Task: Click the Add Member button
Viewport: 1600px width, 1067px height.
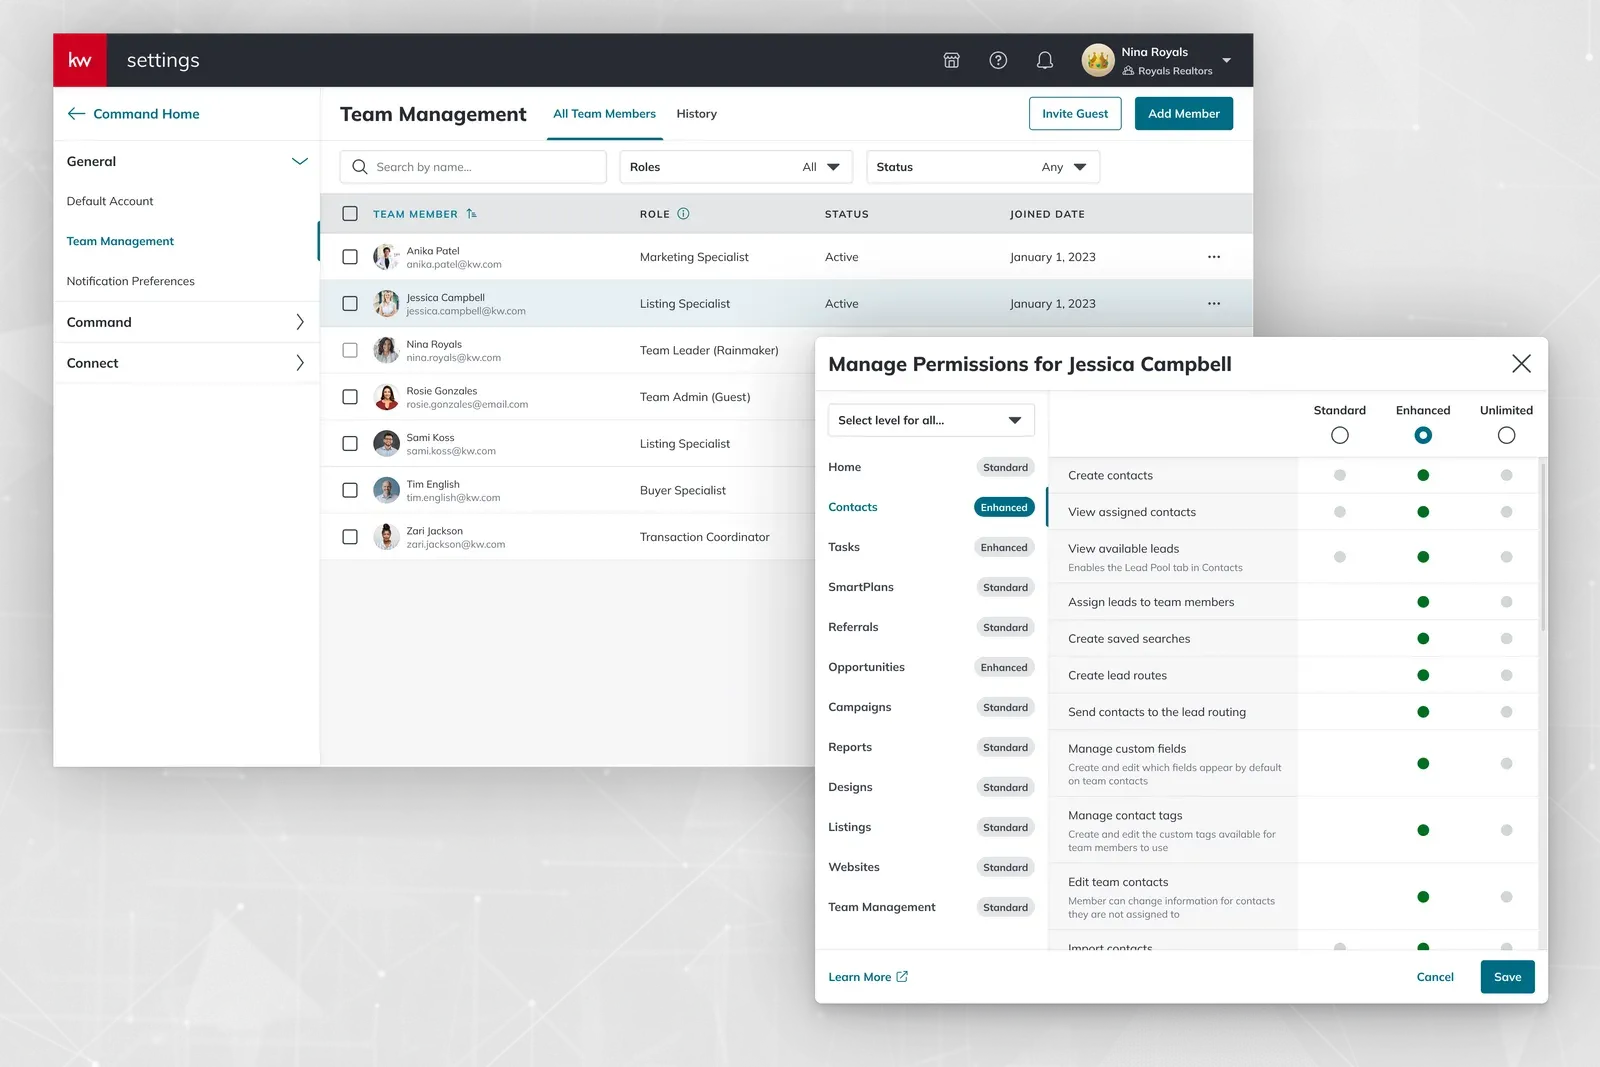Action: (x=1184, y=114)
